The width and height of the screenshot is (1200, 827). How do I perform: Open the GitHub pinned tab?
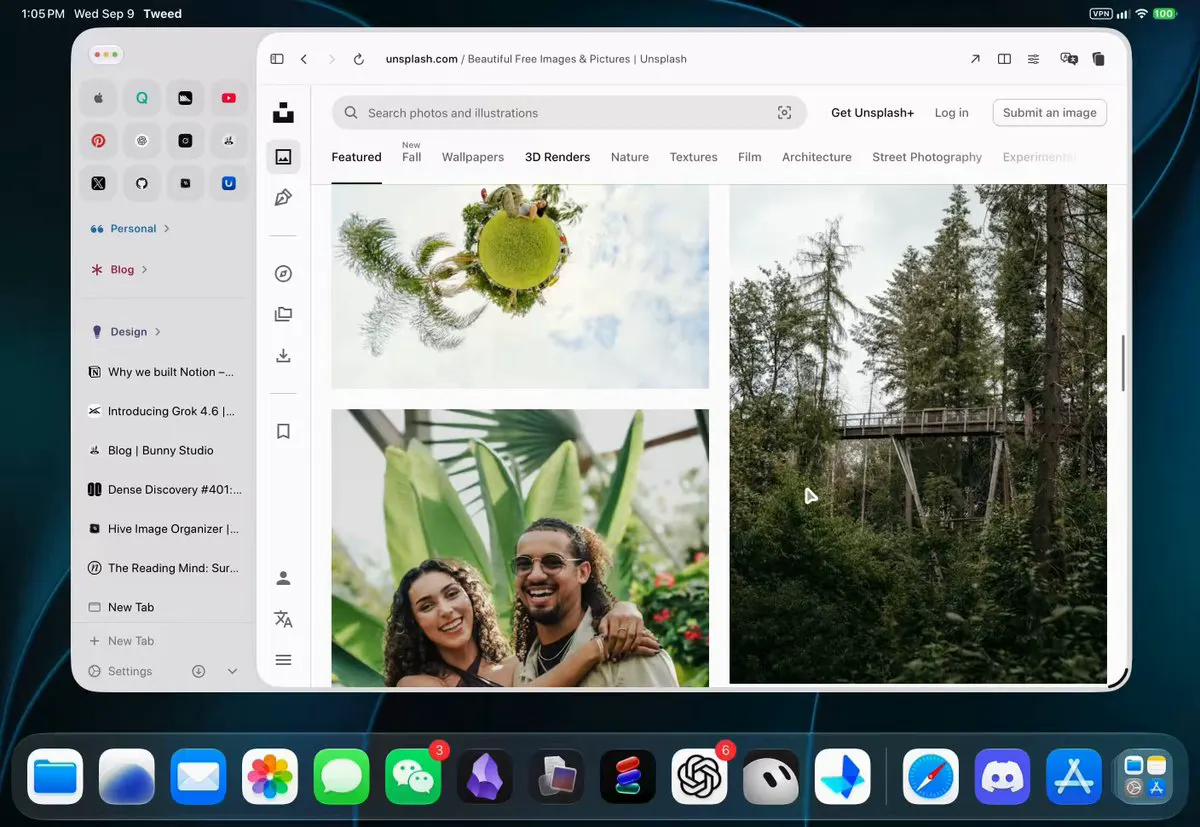[142, 184]
